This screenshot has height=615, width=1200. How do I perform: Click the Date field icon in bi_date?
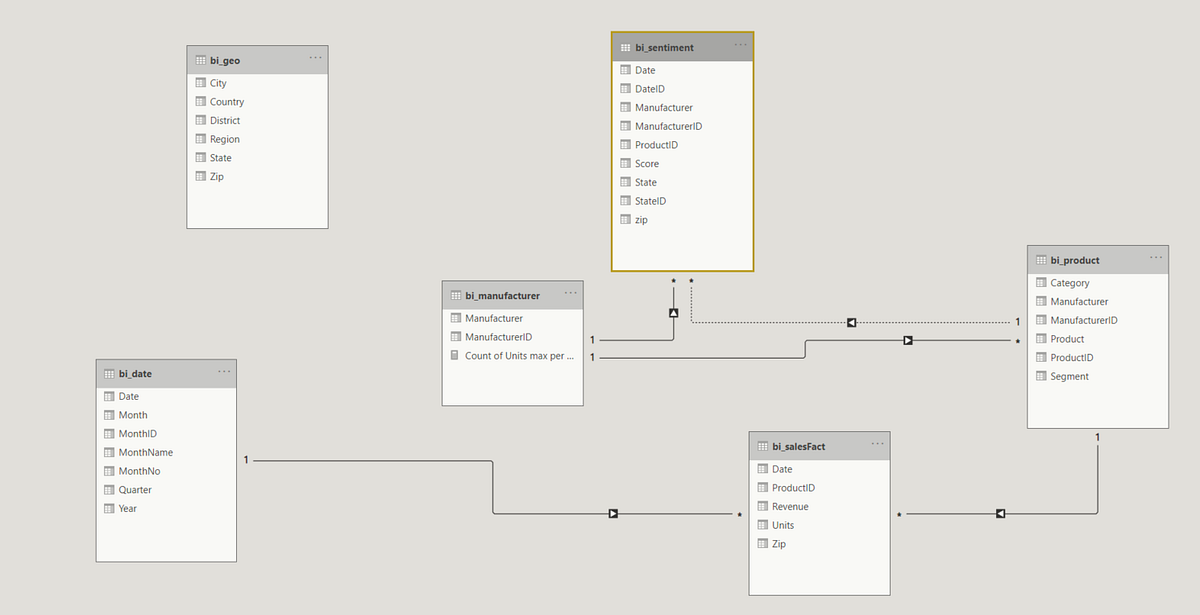[x=109, y=396]
